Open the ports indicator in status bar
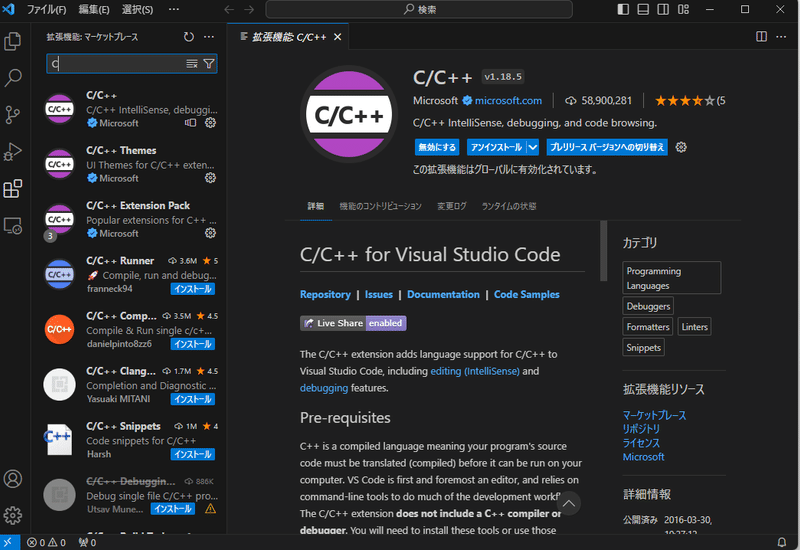This screenshot has height=550, width=800. click(x=87, y=542)
